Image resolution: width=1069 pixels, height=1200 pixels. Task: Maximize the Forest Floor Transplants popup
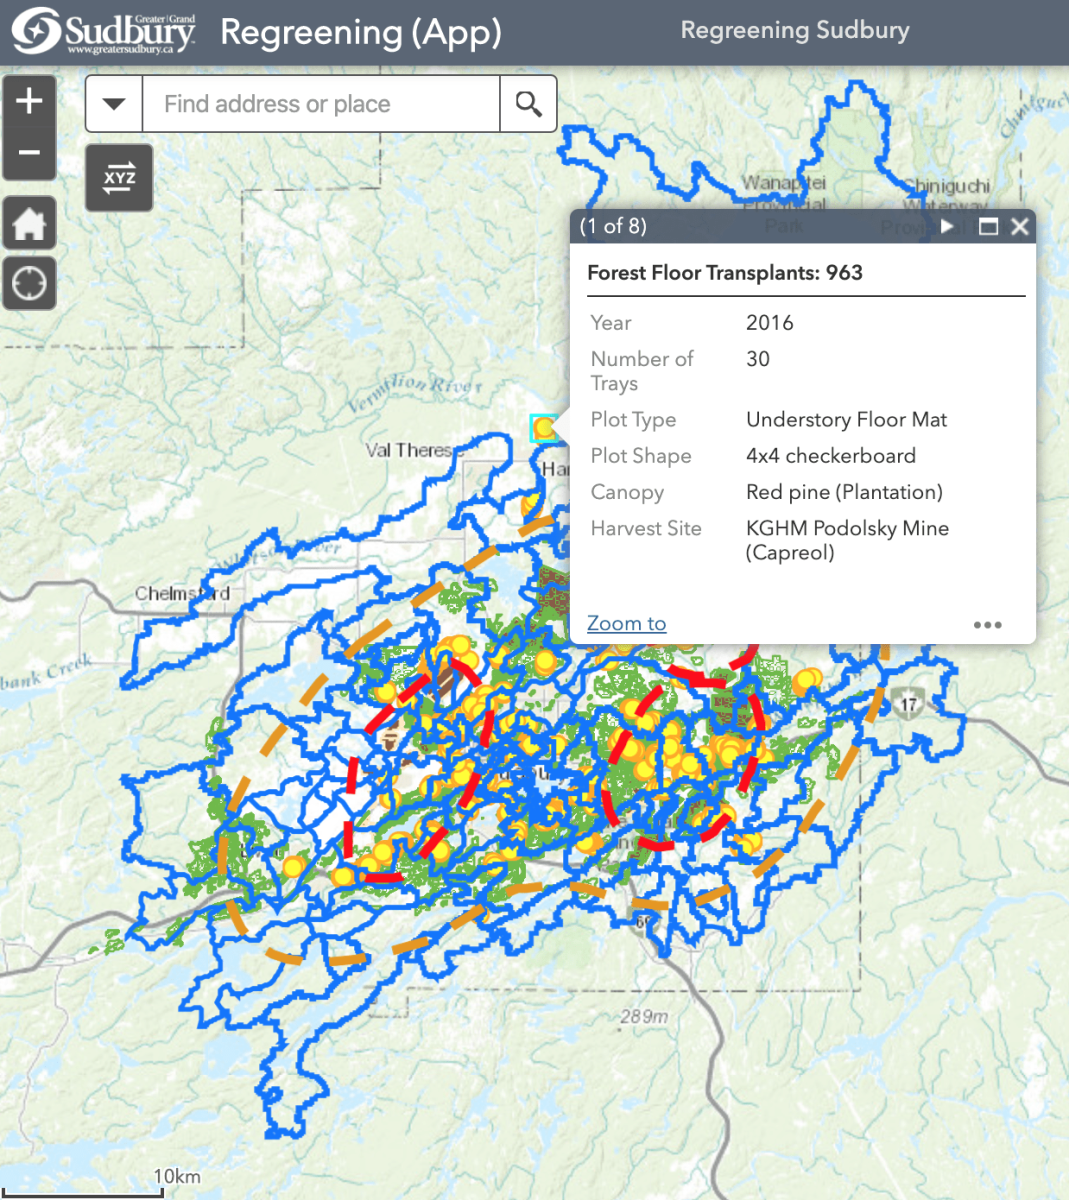[x=988, y=226]
